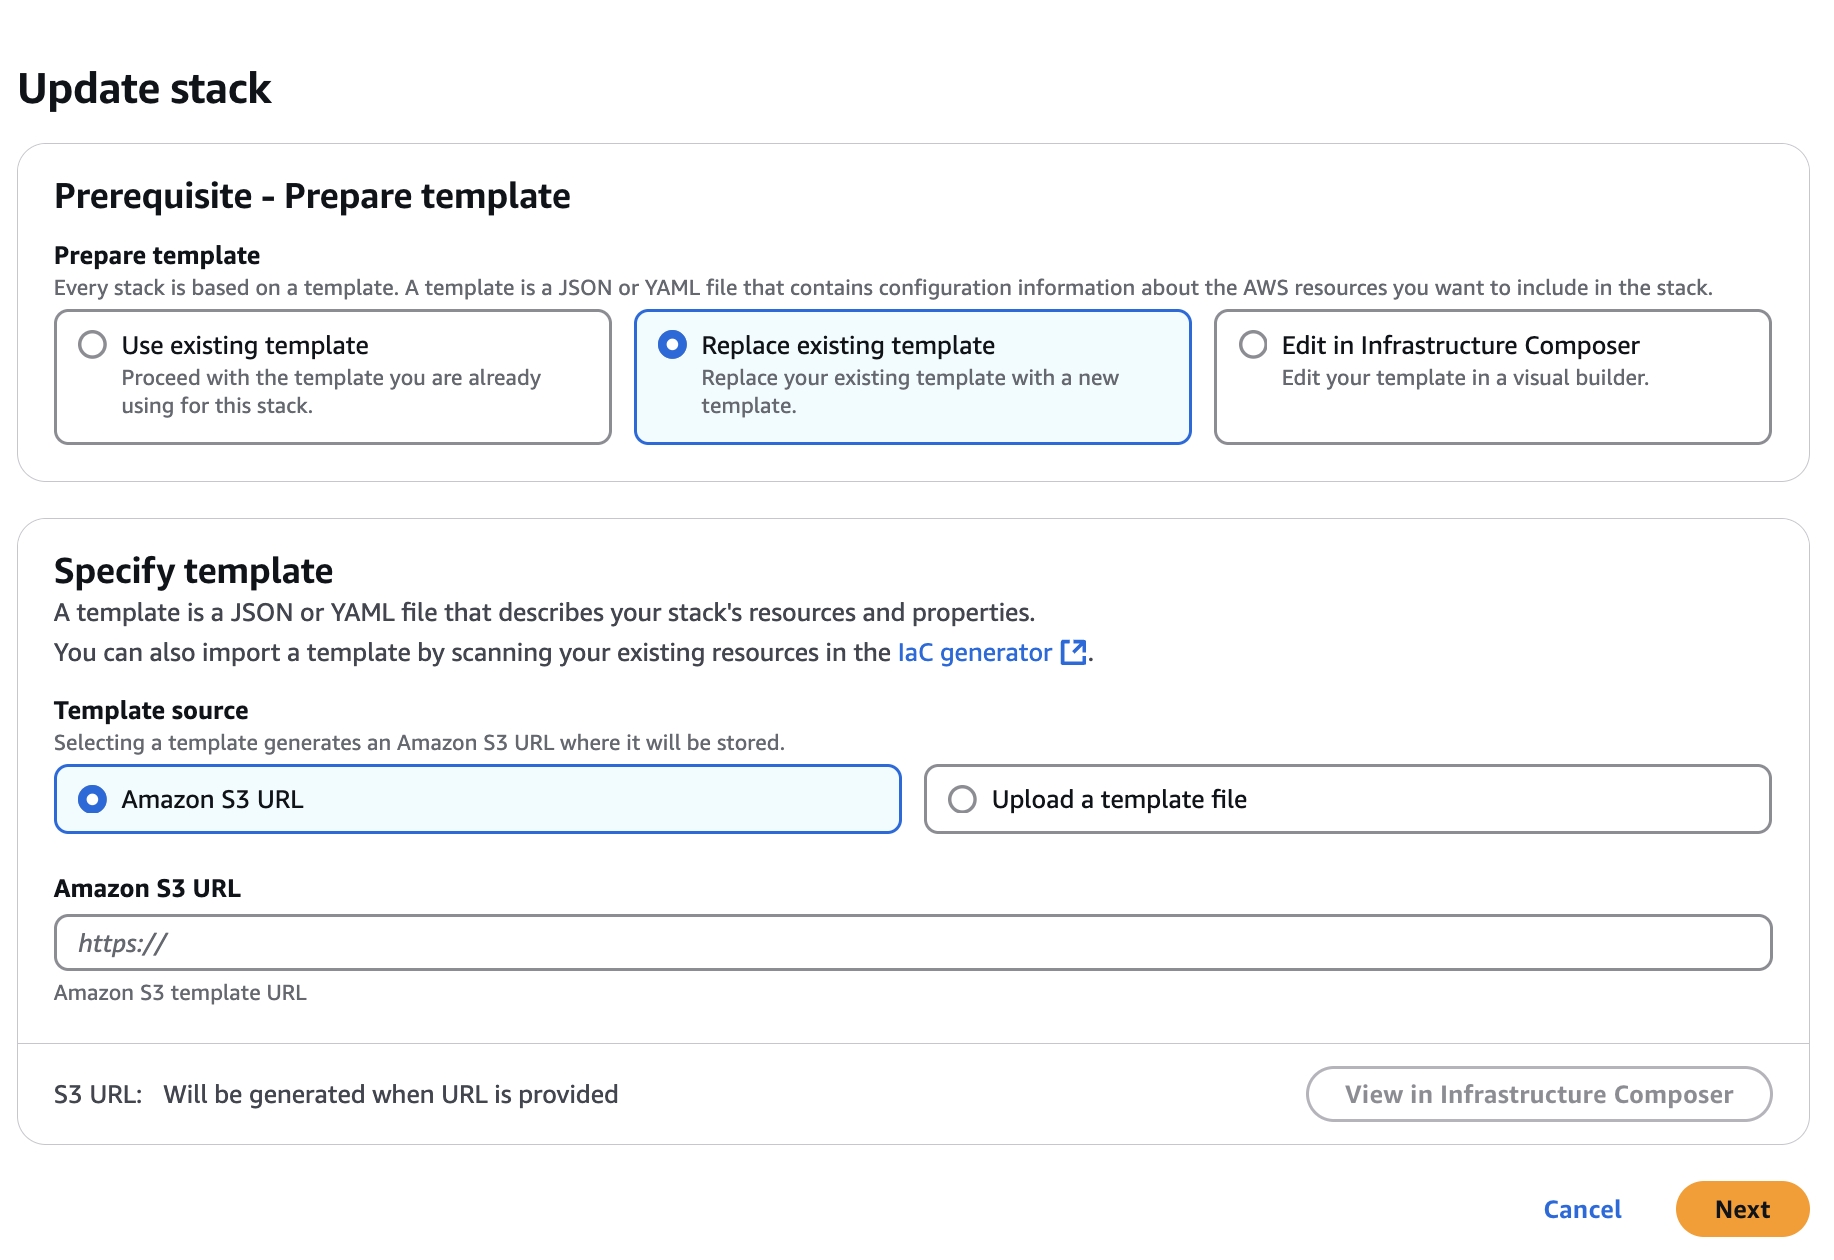Open the "IaC generator" link text
This screenshot has width=1834, height=1260.
[974, 653]
